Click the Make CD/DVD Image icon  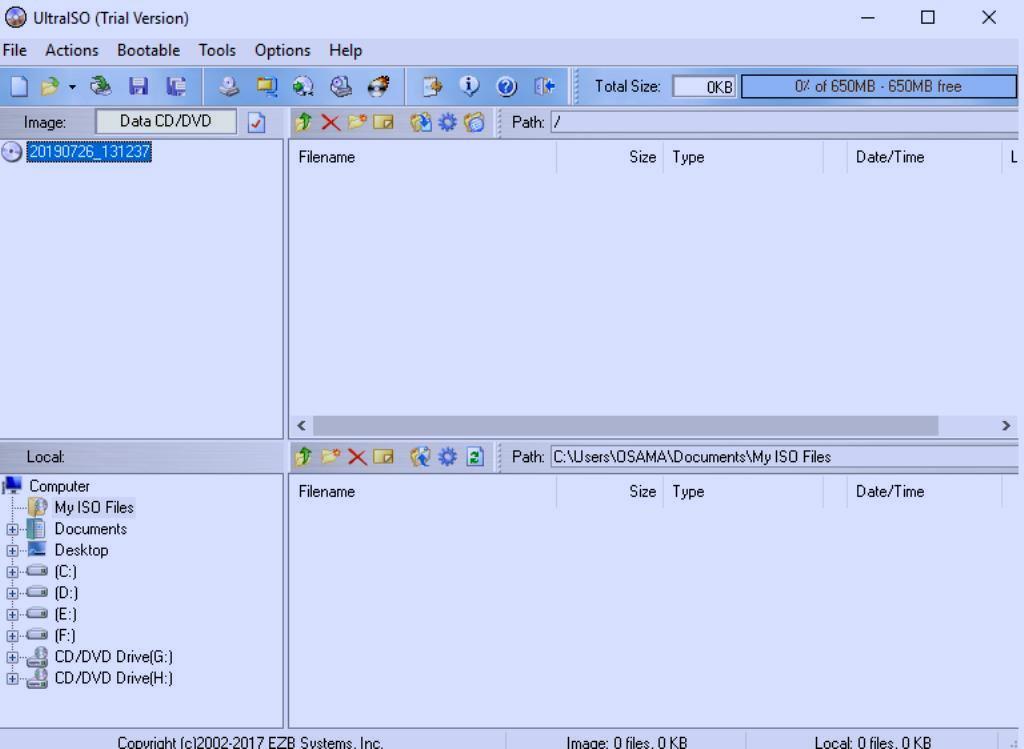tap(229, 86)
